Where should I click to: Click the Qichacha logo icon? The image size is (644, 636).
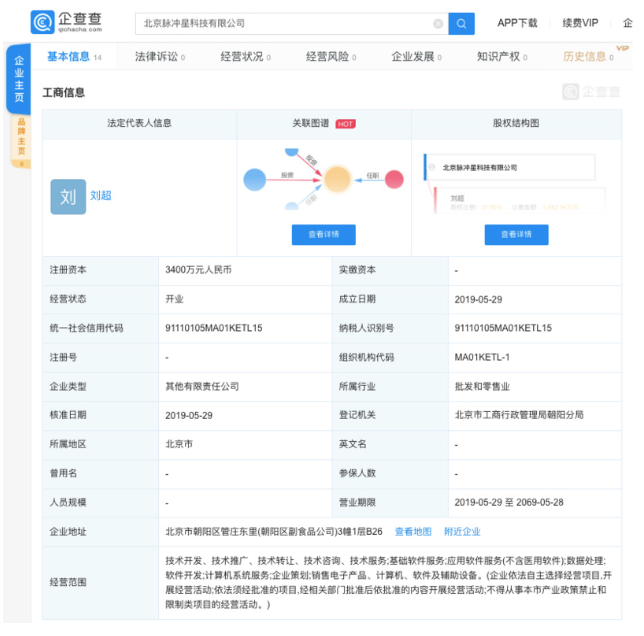pos(42,22)
